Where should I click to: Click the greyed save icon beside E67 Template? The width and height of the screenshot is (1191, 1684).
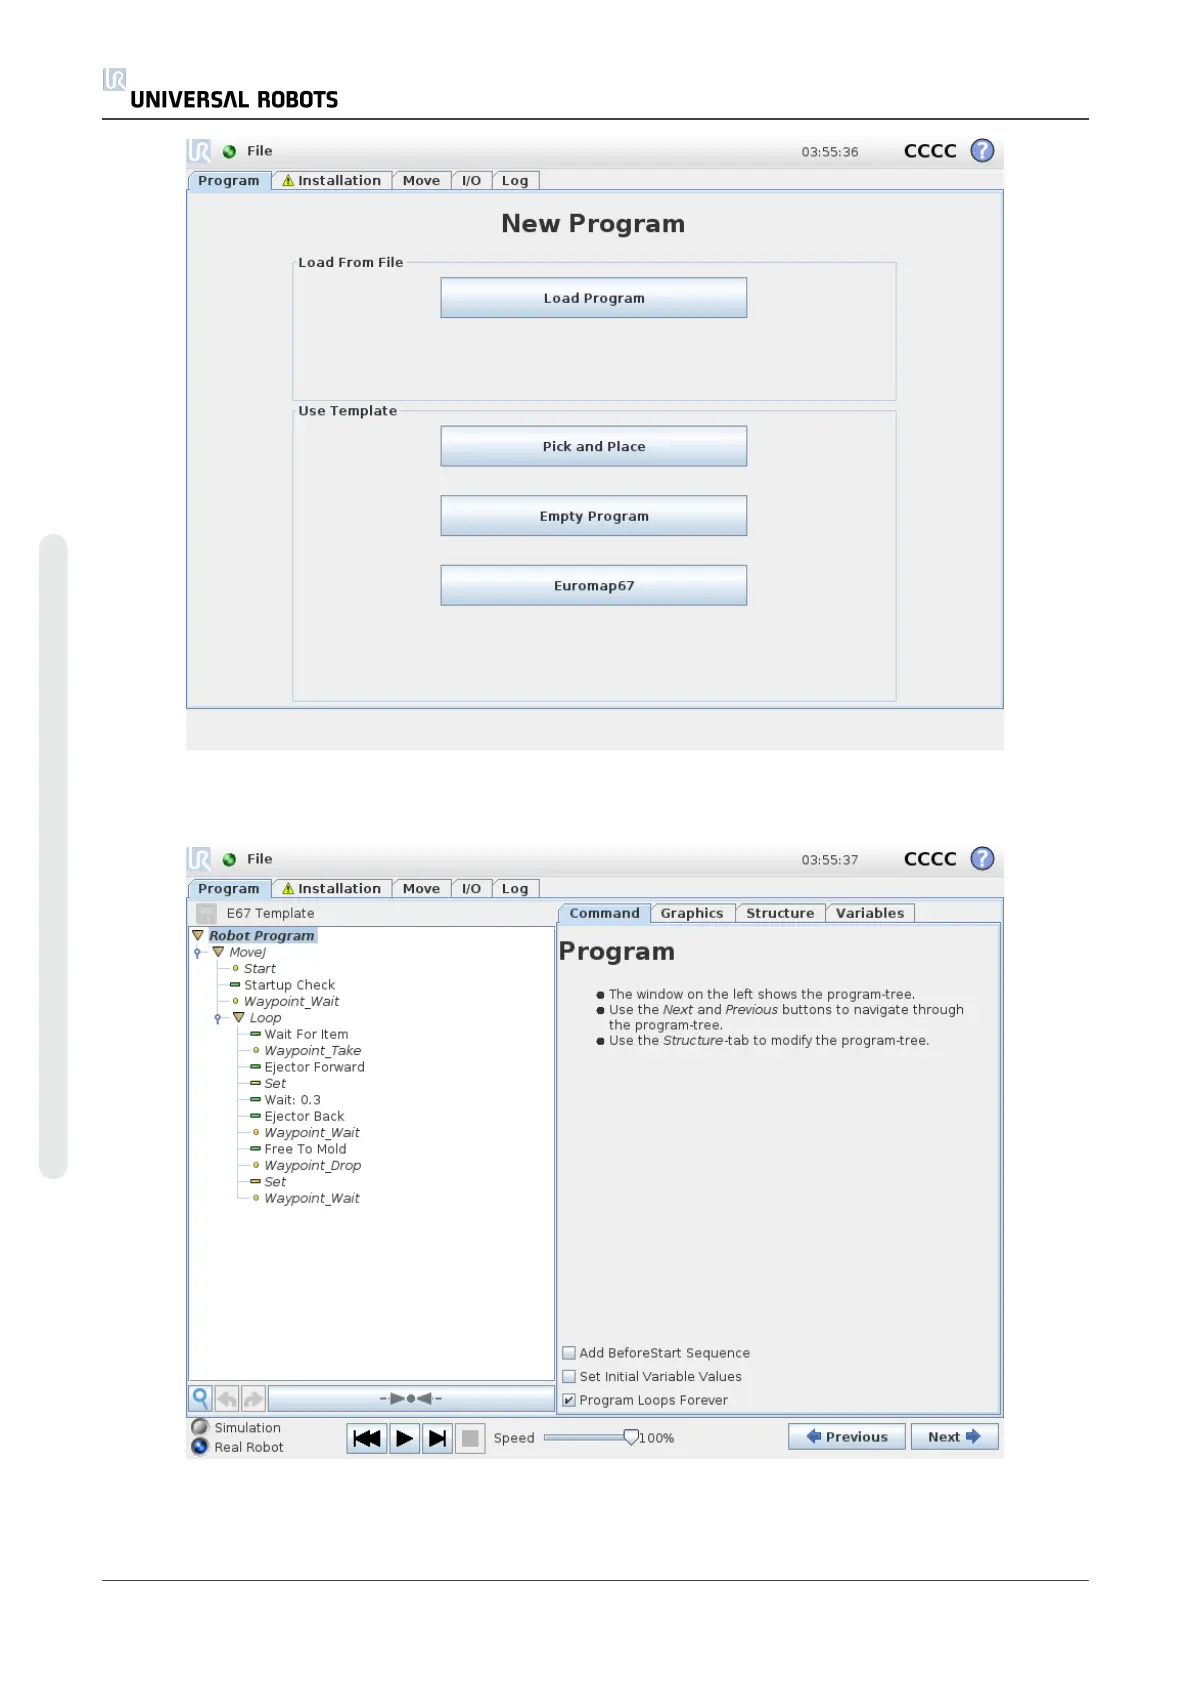[206, 914]
